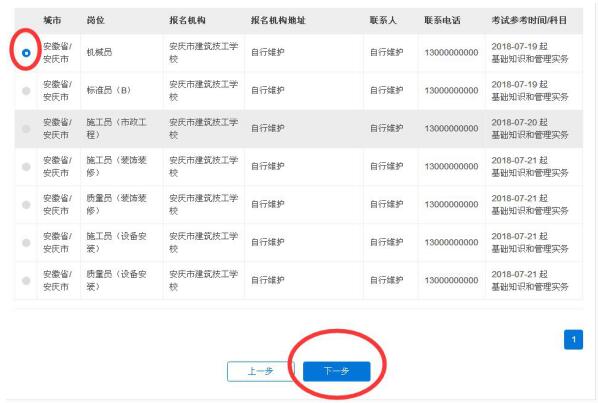This screenshot has height=403, width=598.
Task: Pick the 质量员（装饰装修）radio button
Action: [26, 205]
